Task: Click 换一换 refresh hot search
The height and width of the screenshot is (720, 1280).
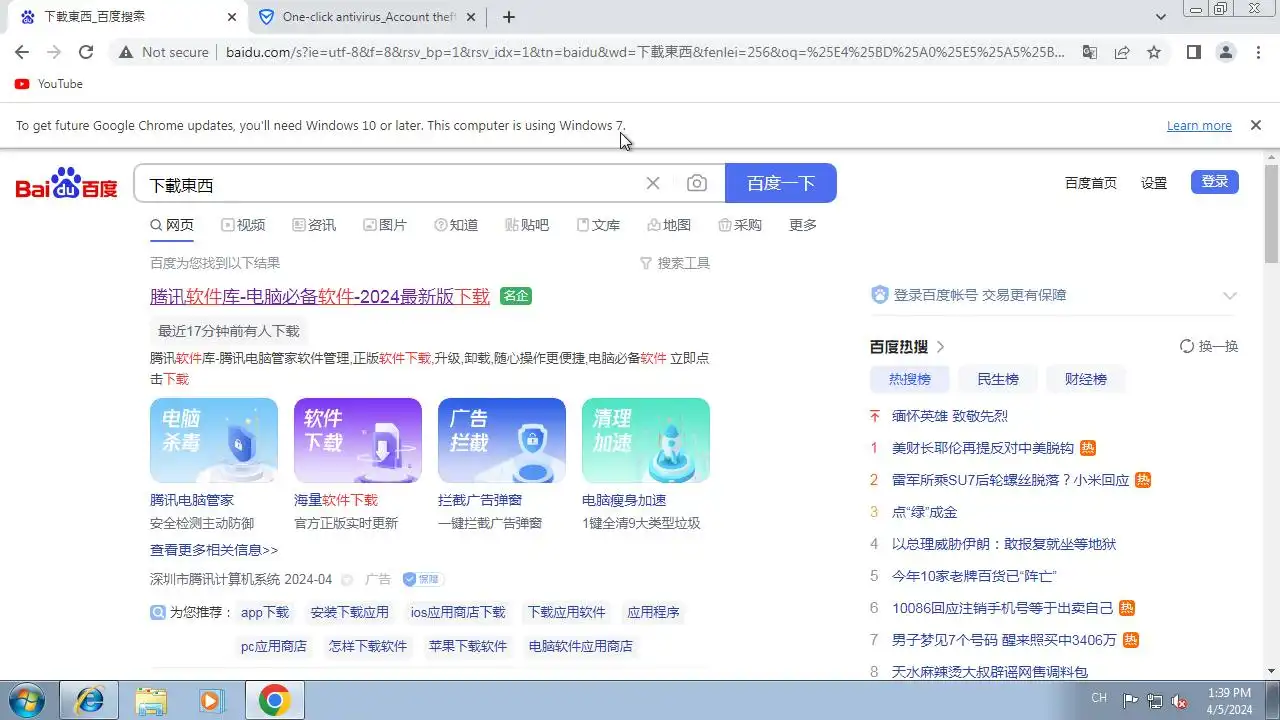Action: pos(1209,346)
